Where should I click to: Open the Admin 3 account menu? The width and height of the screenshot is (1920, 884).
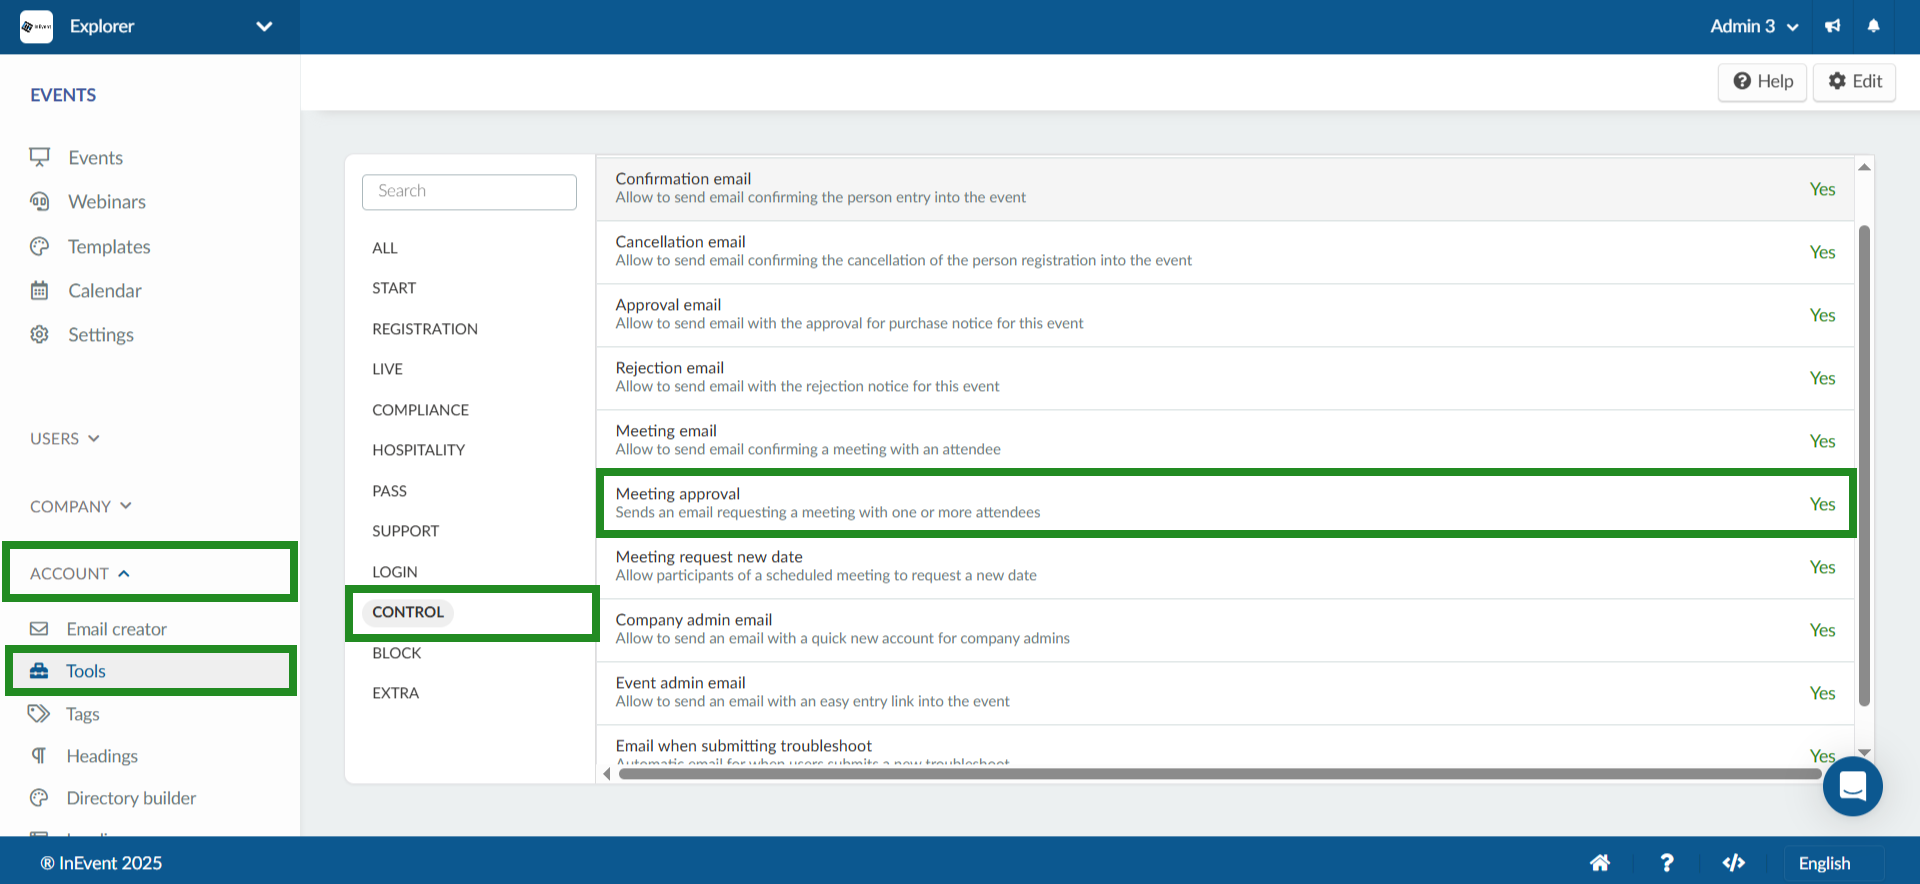click(x=1754, y=27)
